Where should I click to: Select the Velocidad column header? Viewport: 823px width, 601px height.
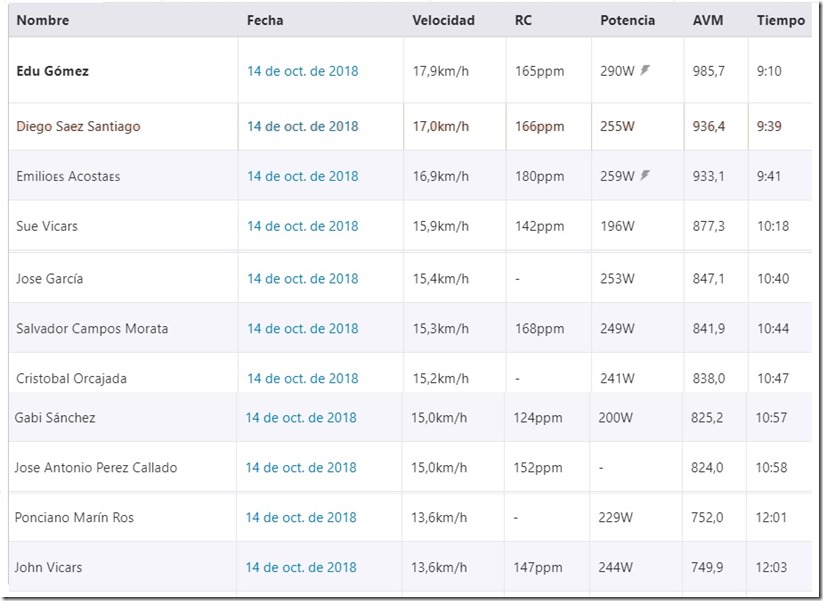(x=444, y=20)
